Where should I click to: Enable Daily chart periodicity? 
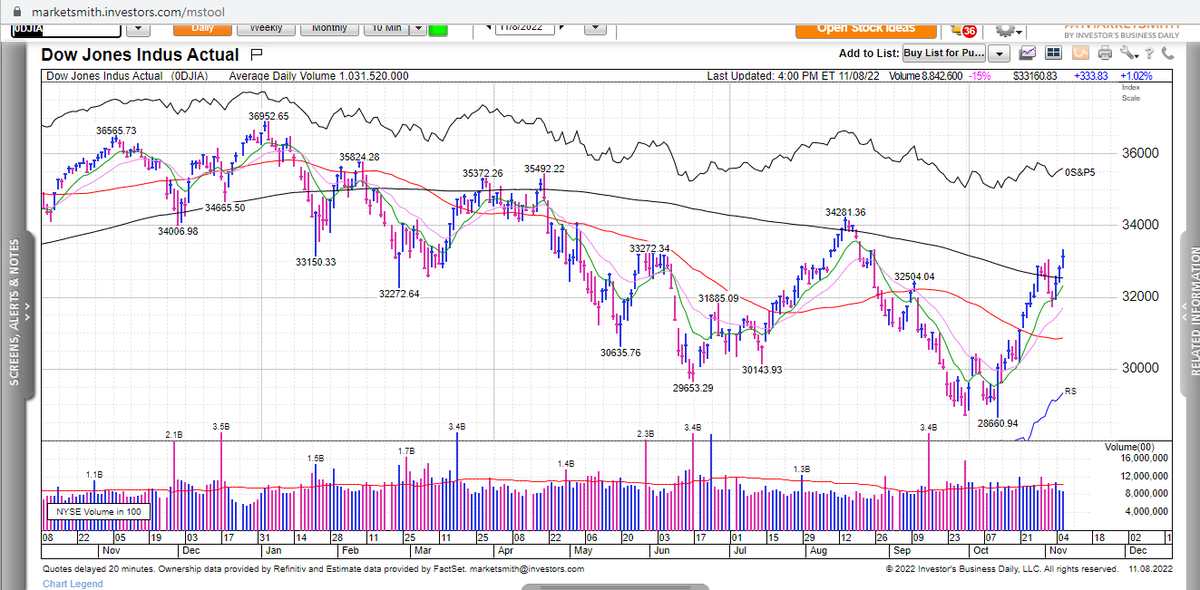point(203,28)
